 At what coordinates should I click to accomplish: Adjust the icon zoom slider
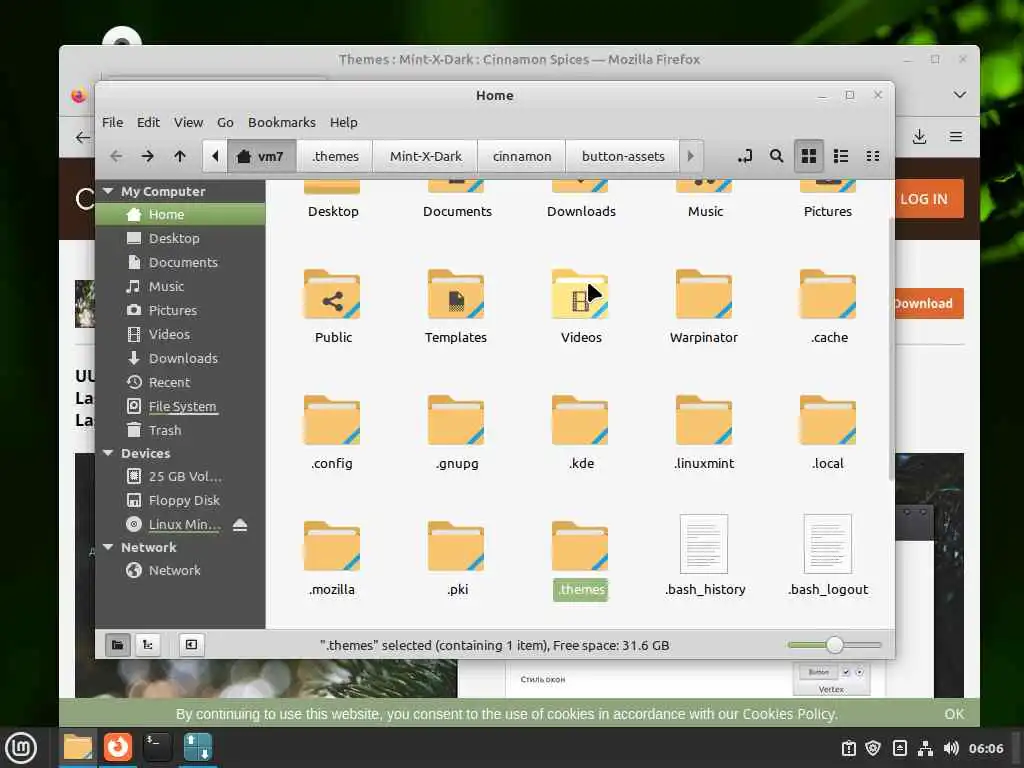point(834,645)
